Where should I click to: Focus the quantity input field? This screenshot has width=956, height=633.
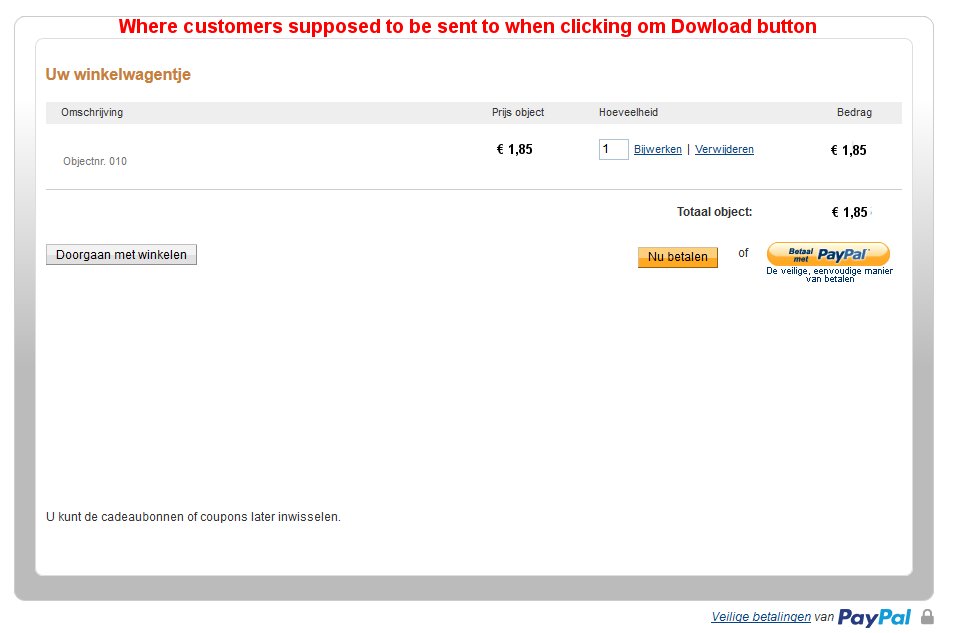pos(613,149)
